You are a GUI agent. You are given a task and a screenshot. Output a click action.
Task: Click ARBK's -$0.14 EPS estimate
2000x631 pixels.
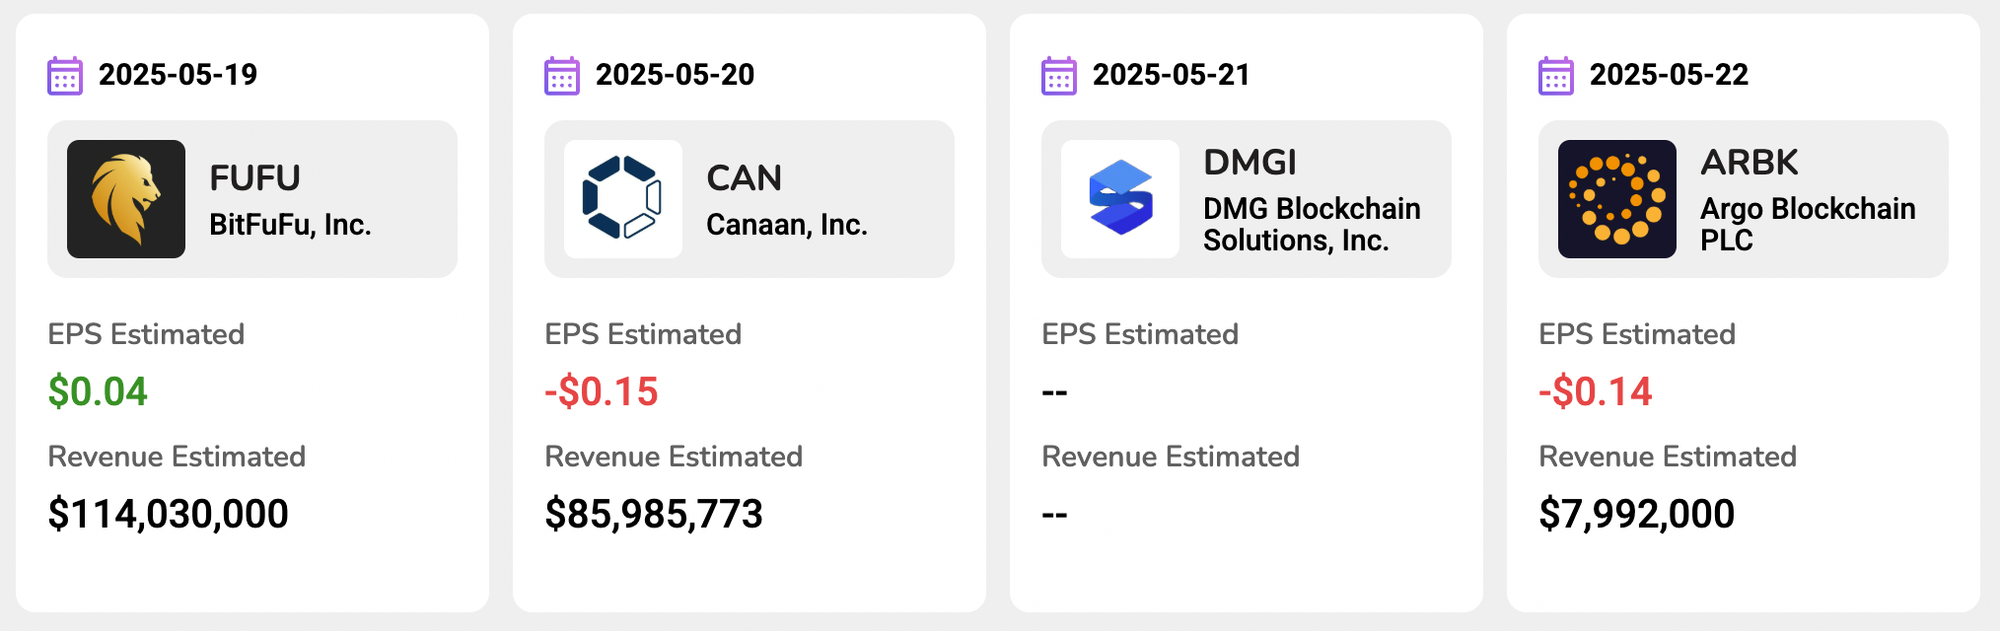(1595, 391)
